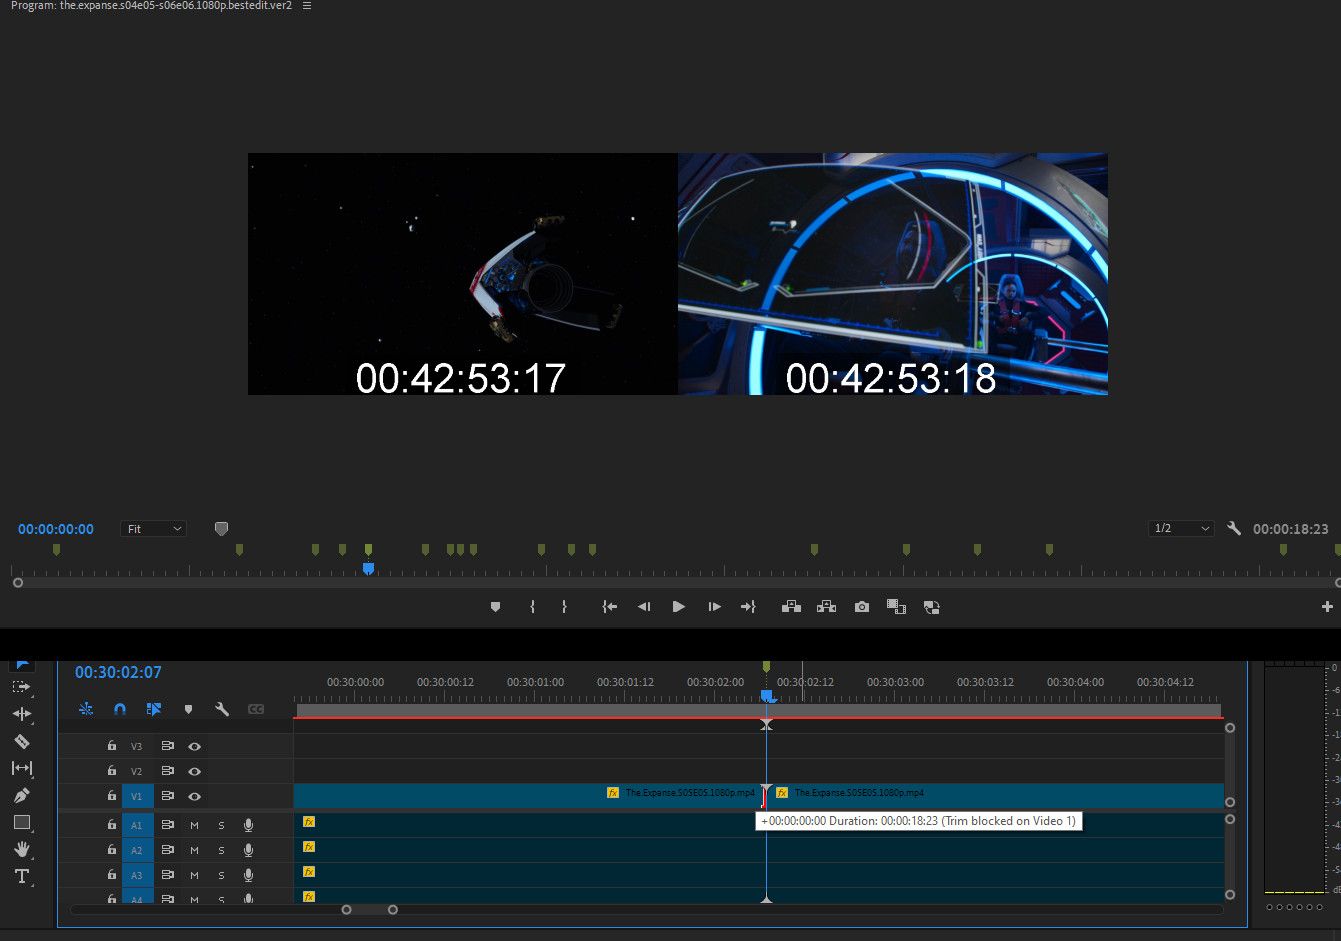
Task: Select the Razor tool
Action: point(22,742)
